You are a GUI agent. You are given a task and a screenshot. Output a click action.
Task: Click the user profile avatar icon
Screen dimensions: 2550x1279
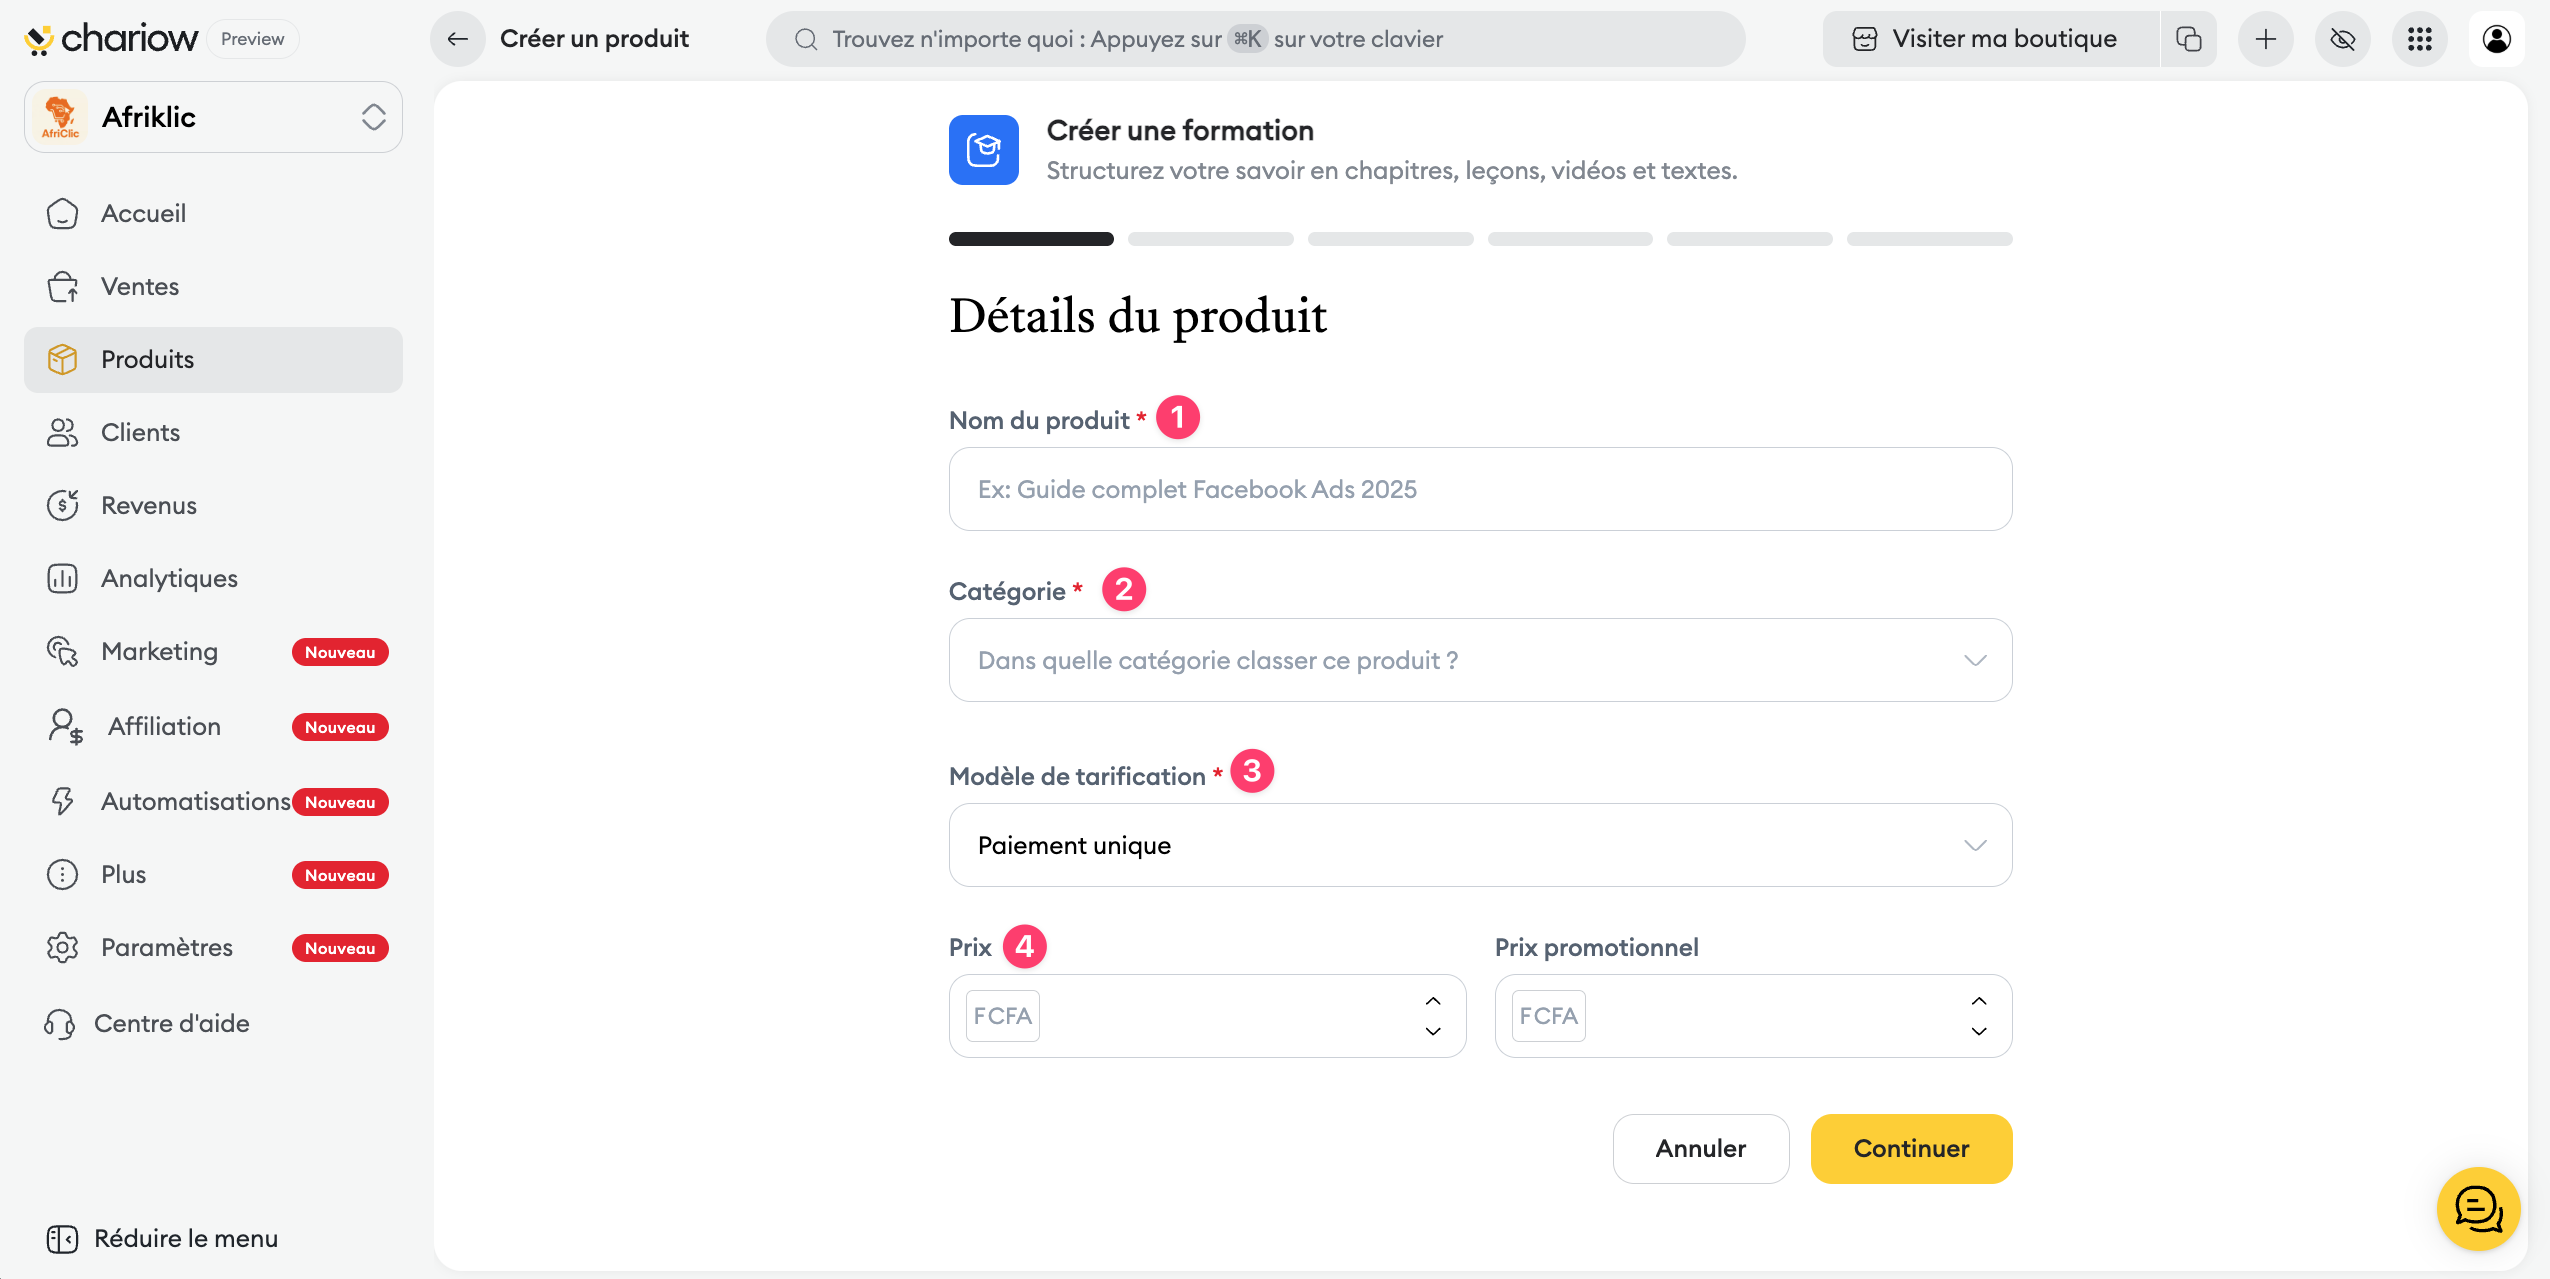(2496, 39)
